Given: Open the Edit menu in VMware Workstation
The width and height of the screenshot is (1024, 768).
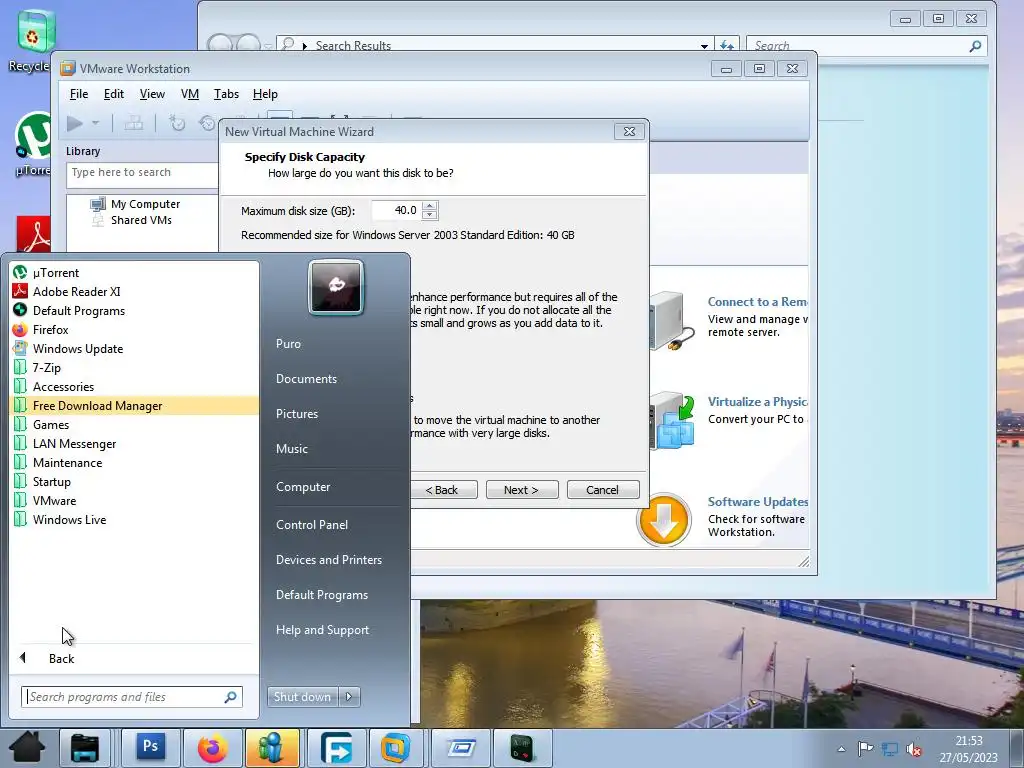Looking at the screenshot, I should pos(114,94).
